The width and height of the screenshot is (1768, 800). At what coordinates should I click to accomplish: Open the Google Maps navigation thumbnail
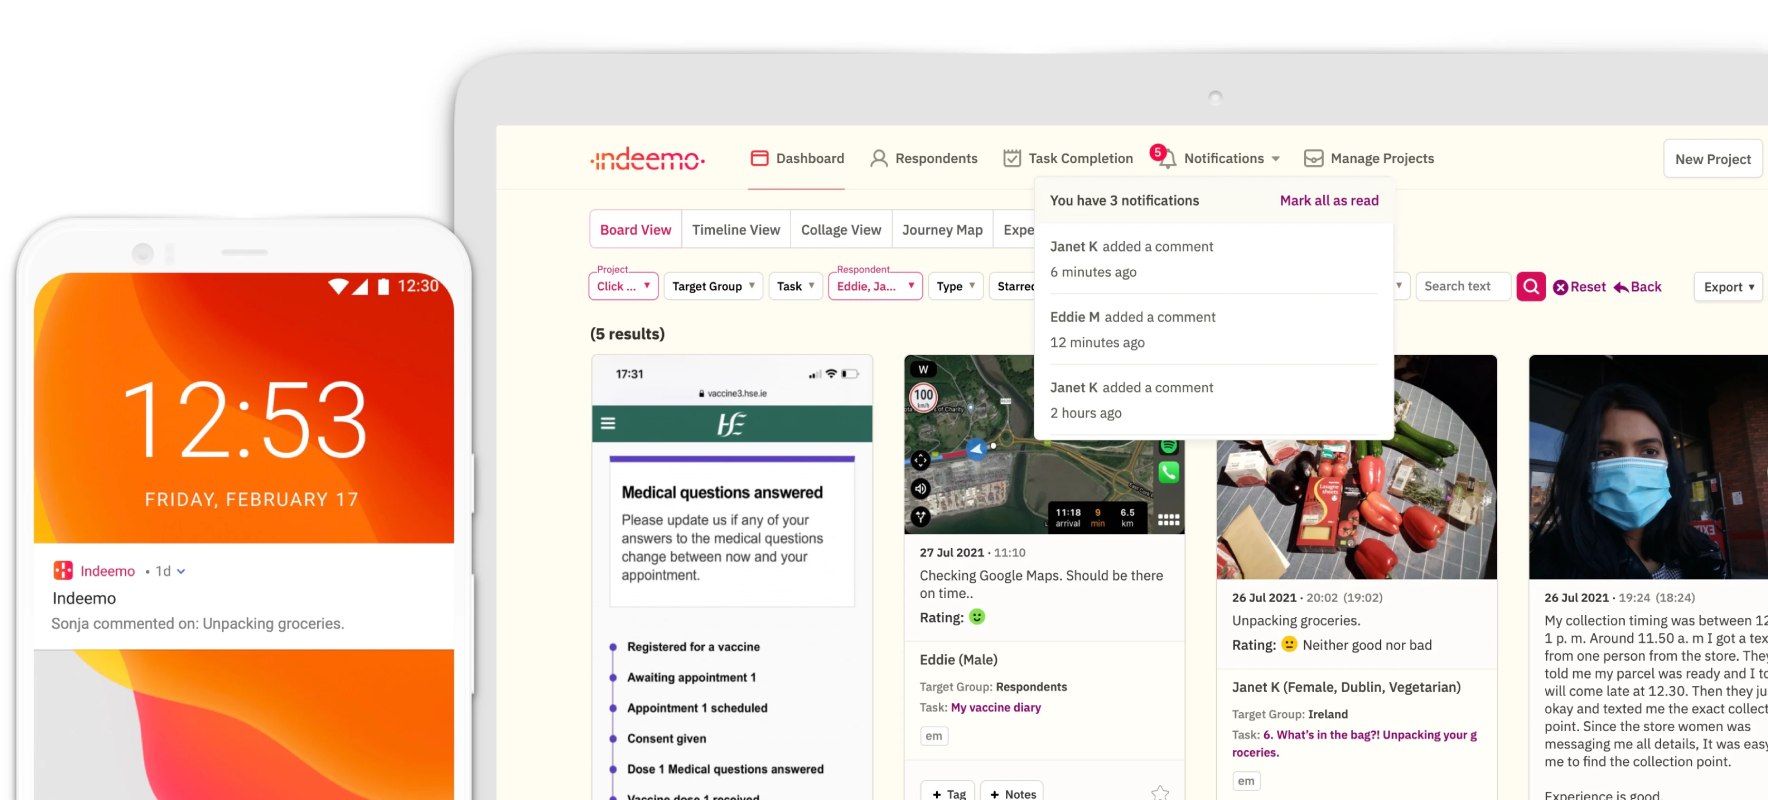coord(1044,444)
